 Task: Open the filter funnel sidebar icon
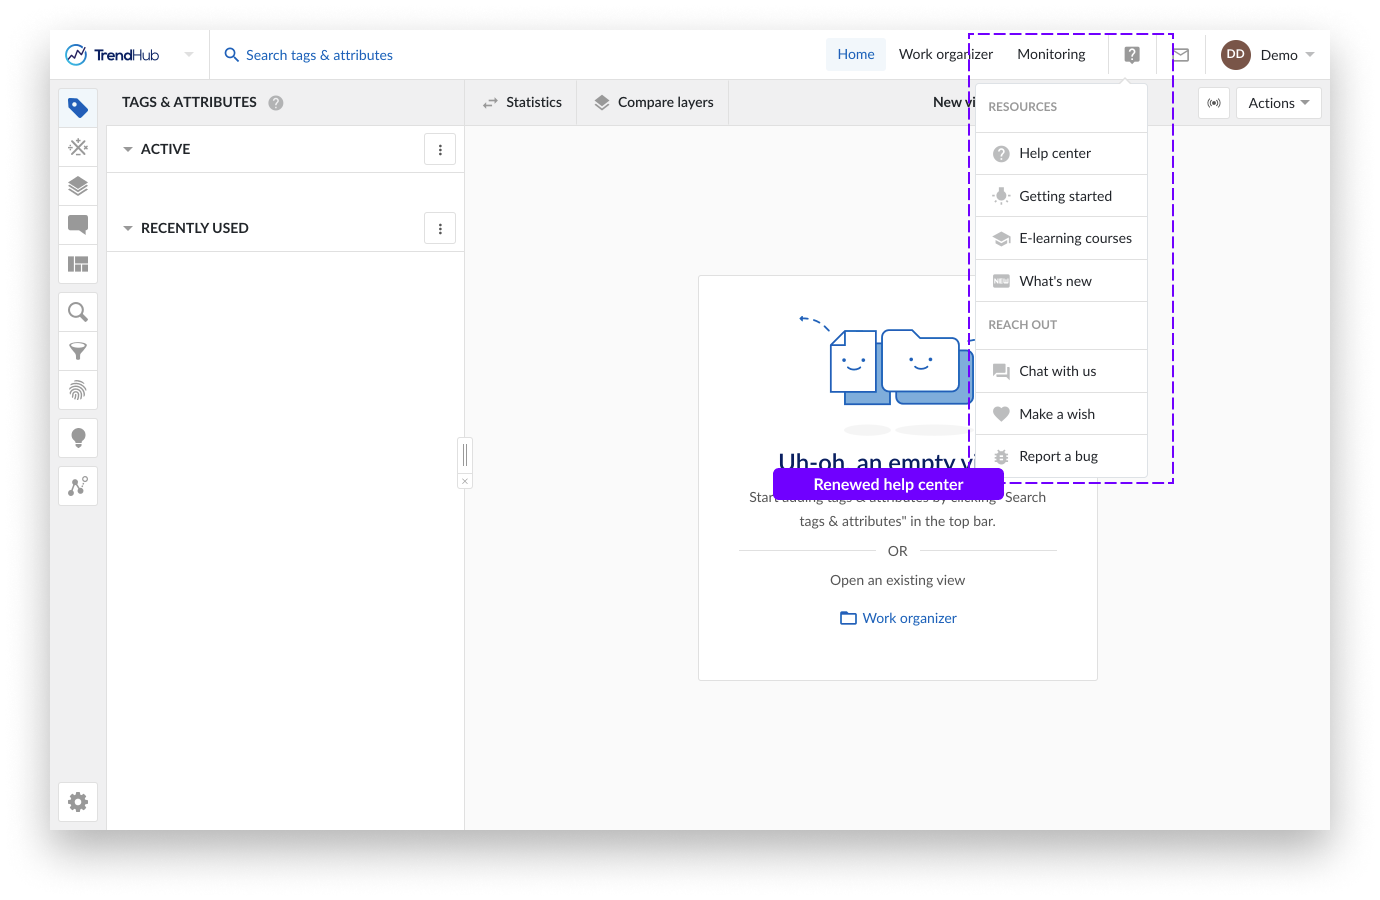coord(78,351)
